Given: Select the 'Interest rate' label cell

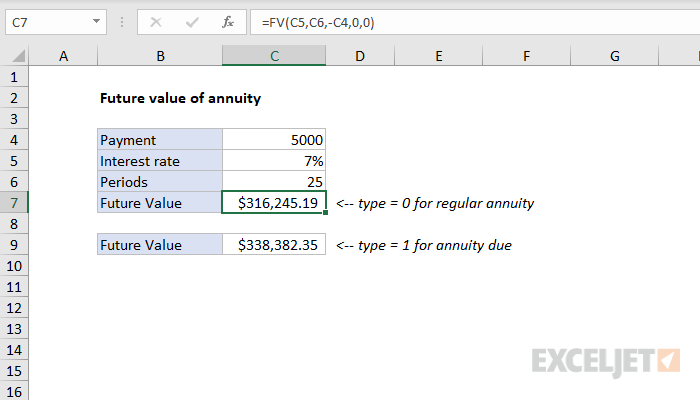Looking at the screenshot, I should tap(160, 161).
